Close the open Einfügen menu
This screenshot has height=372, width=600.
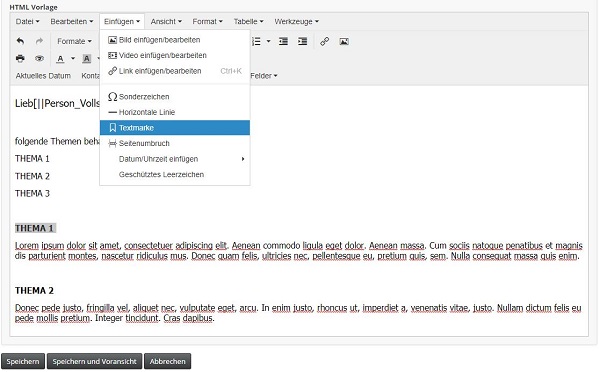pos(122,21)
